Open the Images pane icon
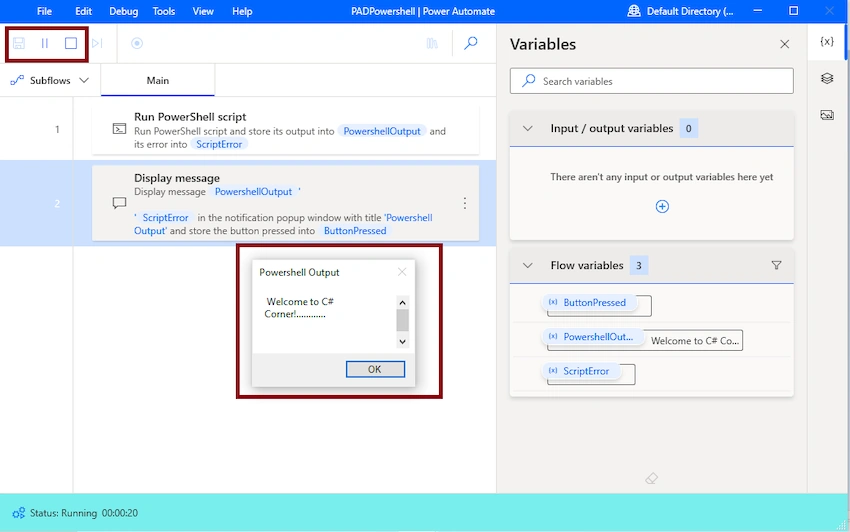The width and height of the screenshot is (850, 532). [x=827, y=115]
